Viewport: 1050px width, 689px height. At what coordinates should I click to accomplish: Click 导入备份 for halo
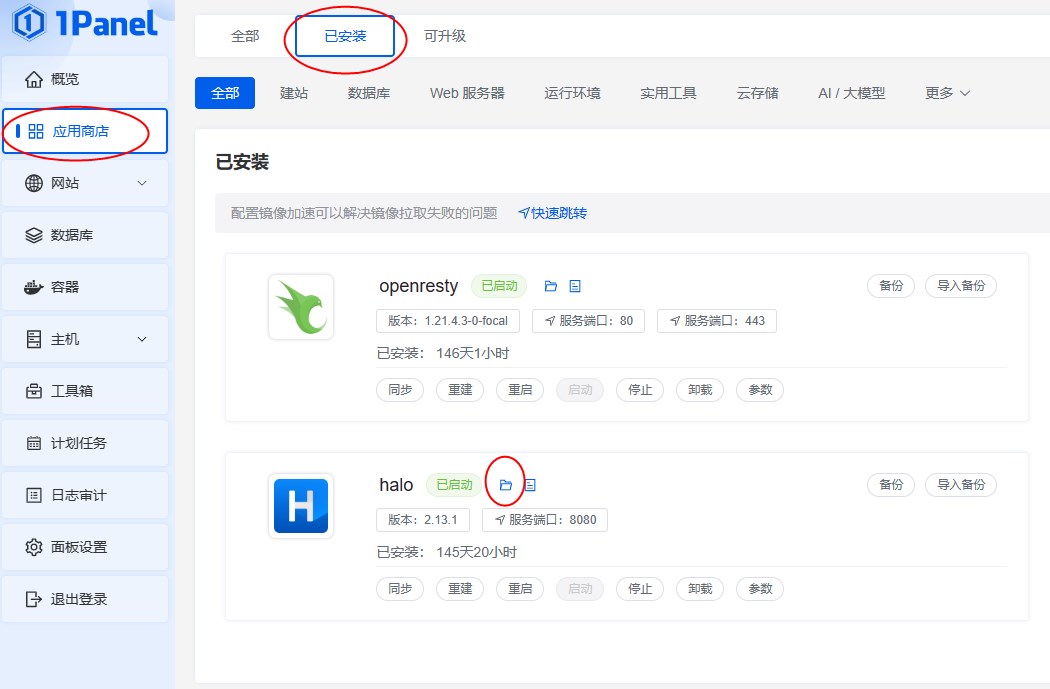click(x=961, y=485)
